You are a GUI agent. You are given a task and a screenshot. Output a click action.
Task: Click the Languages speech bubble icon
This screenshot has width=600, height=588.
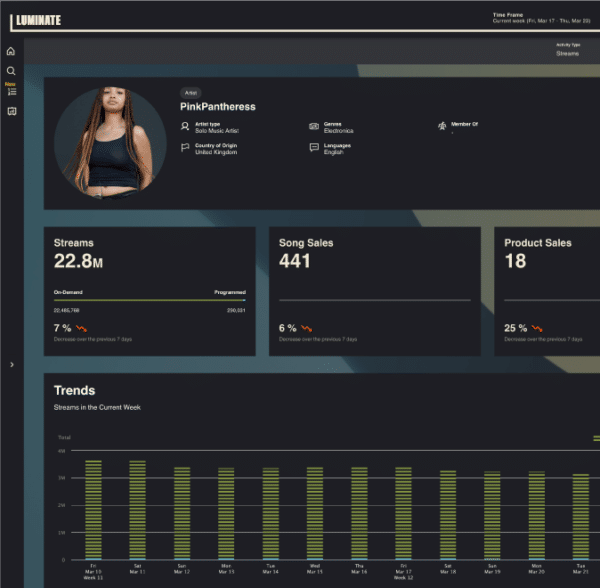(314, 147)
